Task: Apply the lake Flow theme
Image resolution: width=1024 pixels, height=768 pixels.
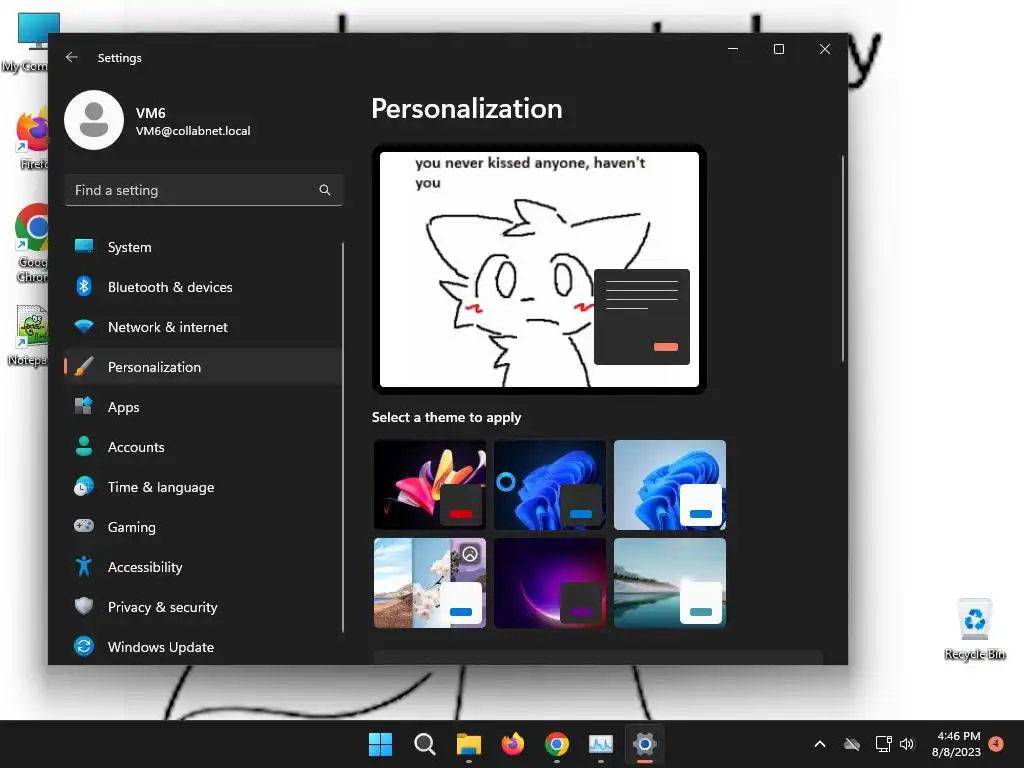Action: tap(670, 583)
